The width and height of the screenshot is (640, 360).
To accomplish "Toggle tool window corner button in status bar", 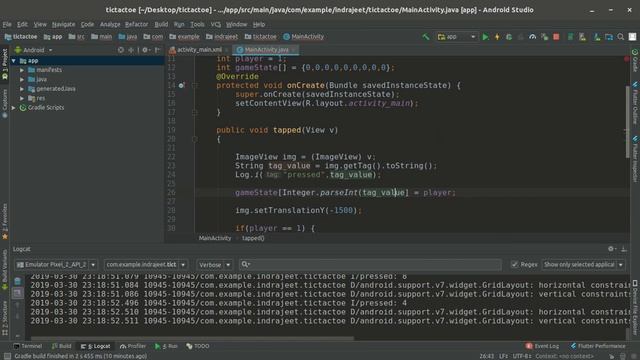I will tap(7, 356).
